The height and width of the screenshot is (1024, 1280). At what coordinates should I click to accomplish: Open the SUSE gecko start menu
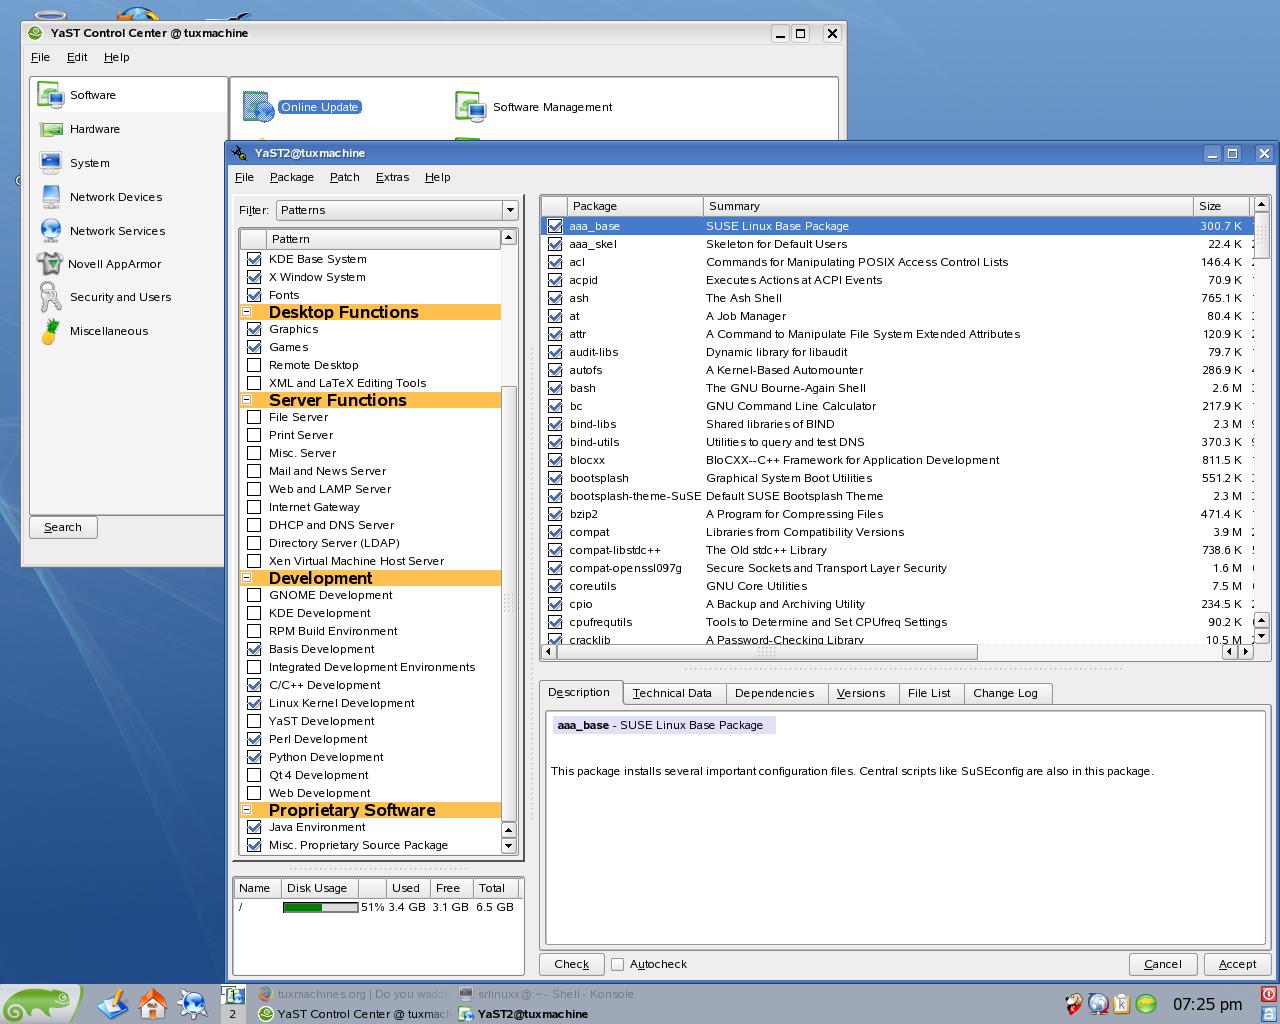tap(40, 1004)
